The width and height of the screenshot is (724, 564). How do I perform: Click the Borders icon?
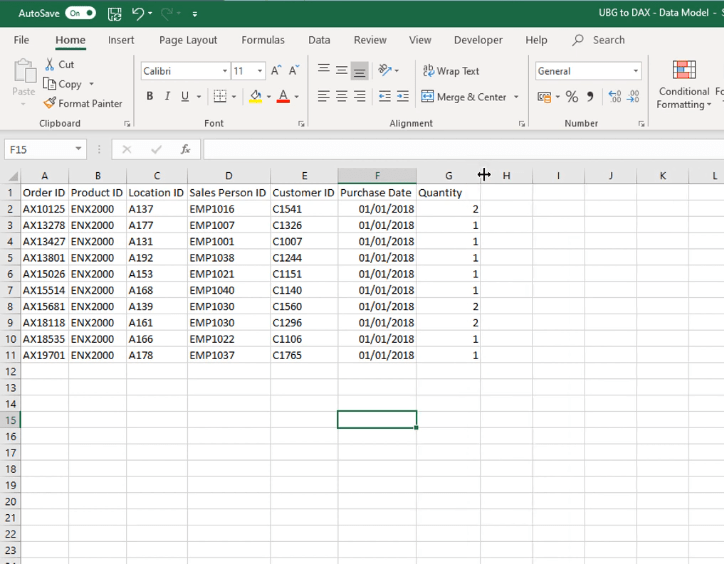click(x=220, y=96)
